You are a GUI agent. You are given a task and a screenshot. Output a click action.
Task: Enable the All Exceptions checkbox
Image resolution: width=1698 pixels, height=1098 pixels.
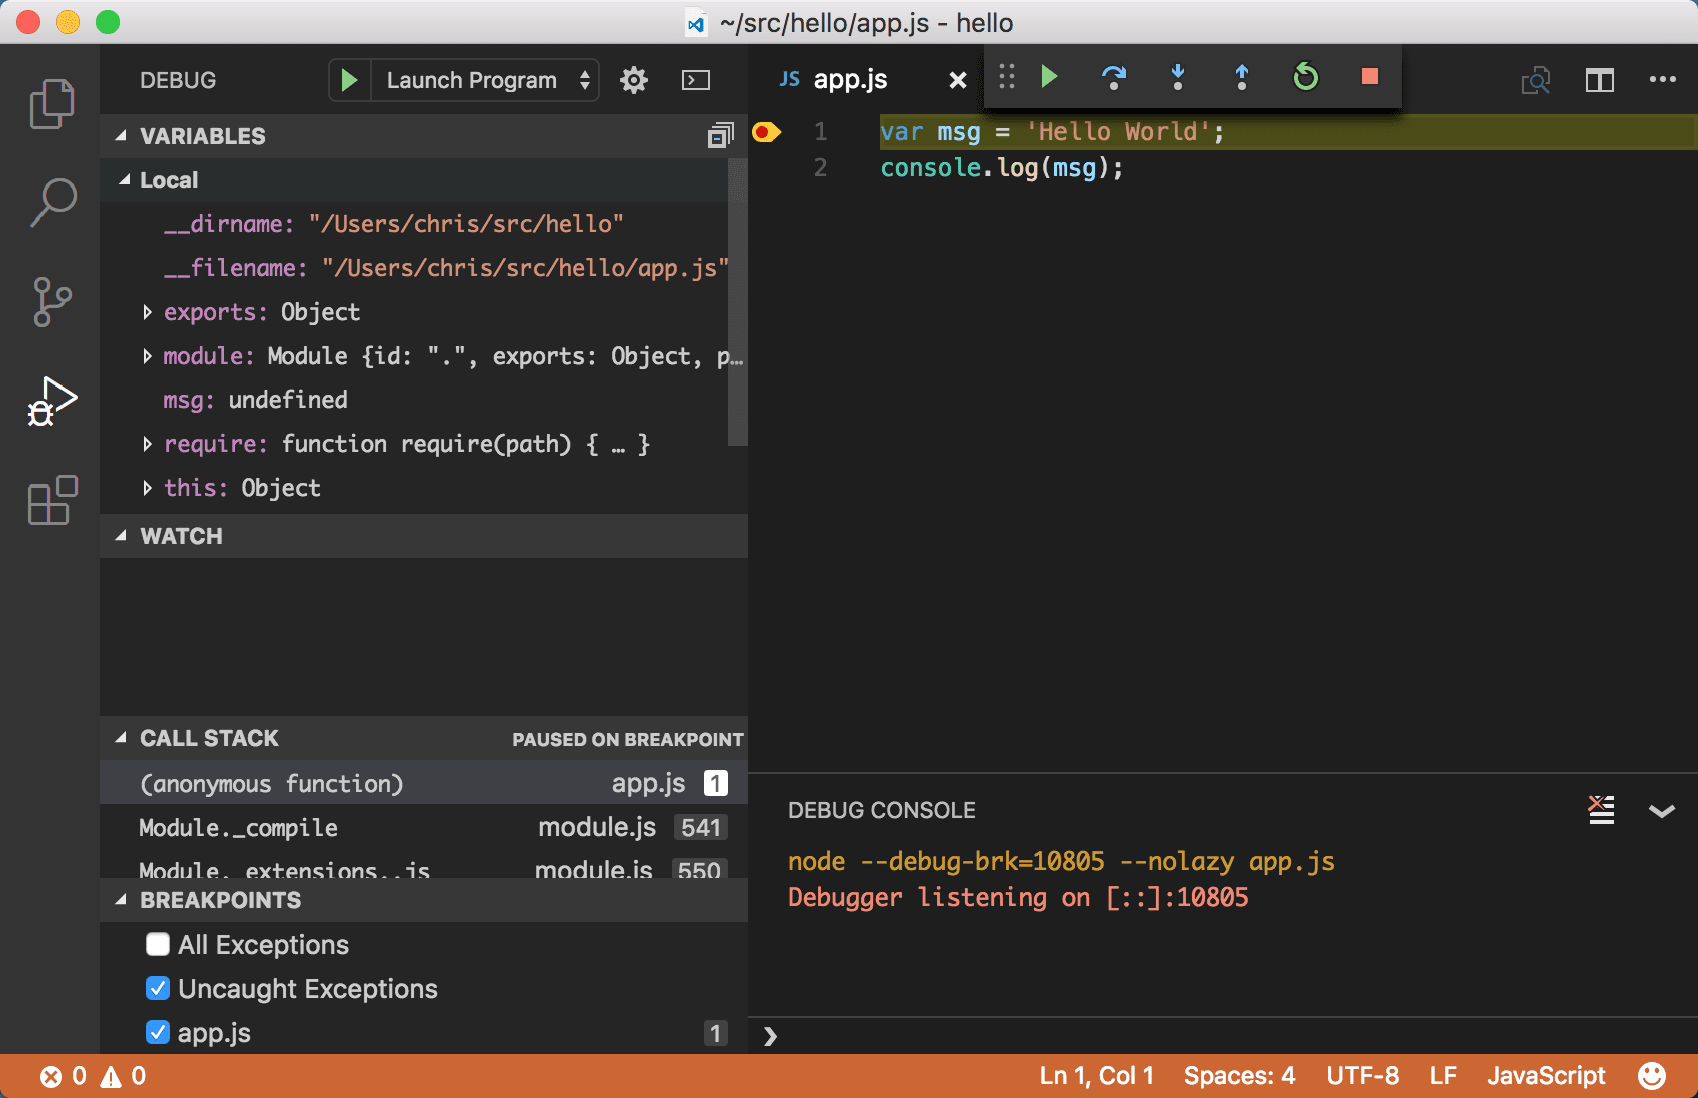click(x=158, y=943)
